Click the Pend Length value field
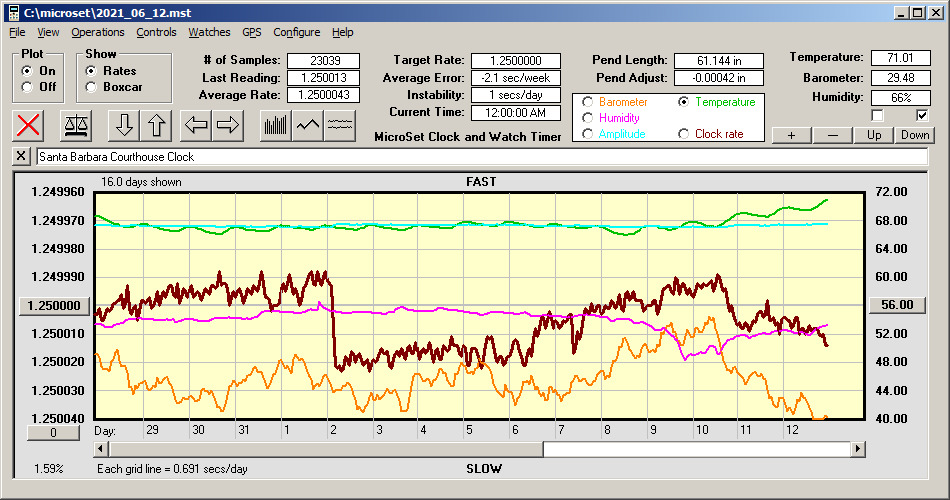 coord(719,61)
